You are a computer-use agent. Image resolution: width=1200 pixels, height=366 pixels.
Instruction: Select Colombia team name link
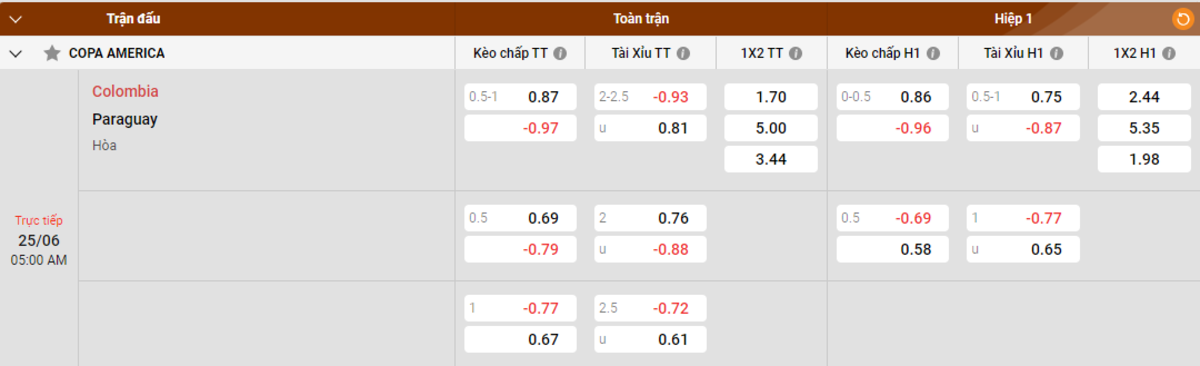(125, 91)
